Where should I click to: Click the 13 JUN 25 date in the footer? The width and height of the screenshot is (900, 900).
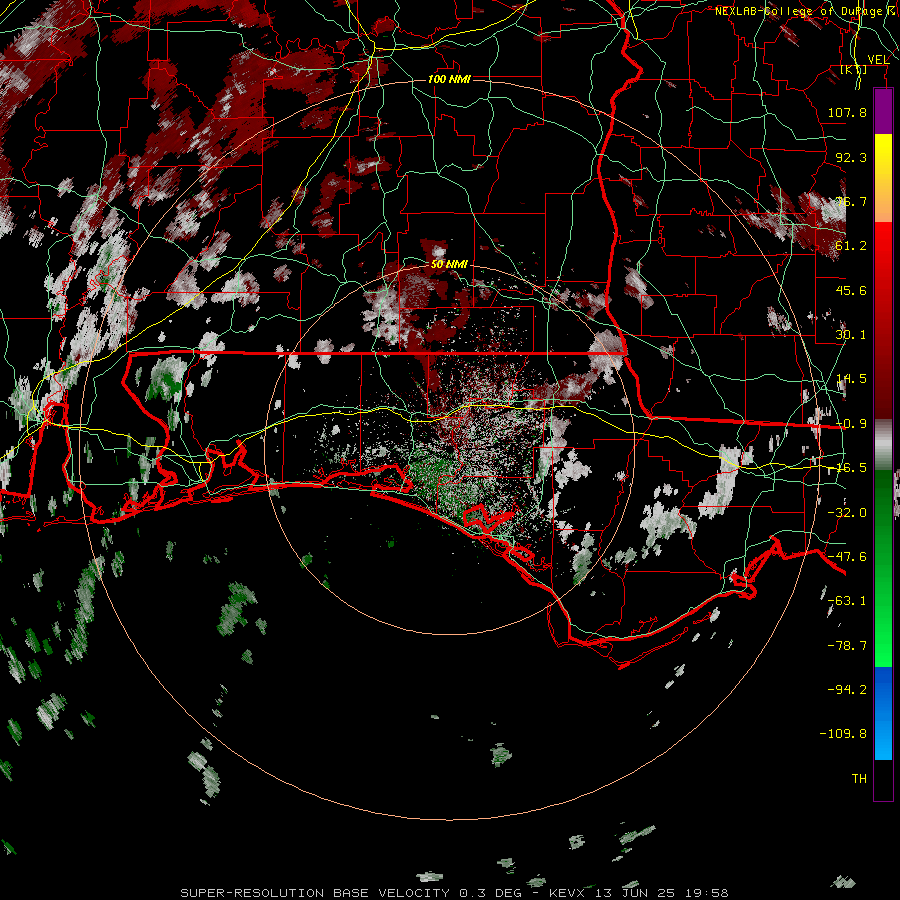[x=635, y=893]
